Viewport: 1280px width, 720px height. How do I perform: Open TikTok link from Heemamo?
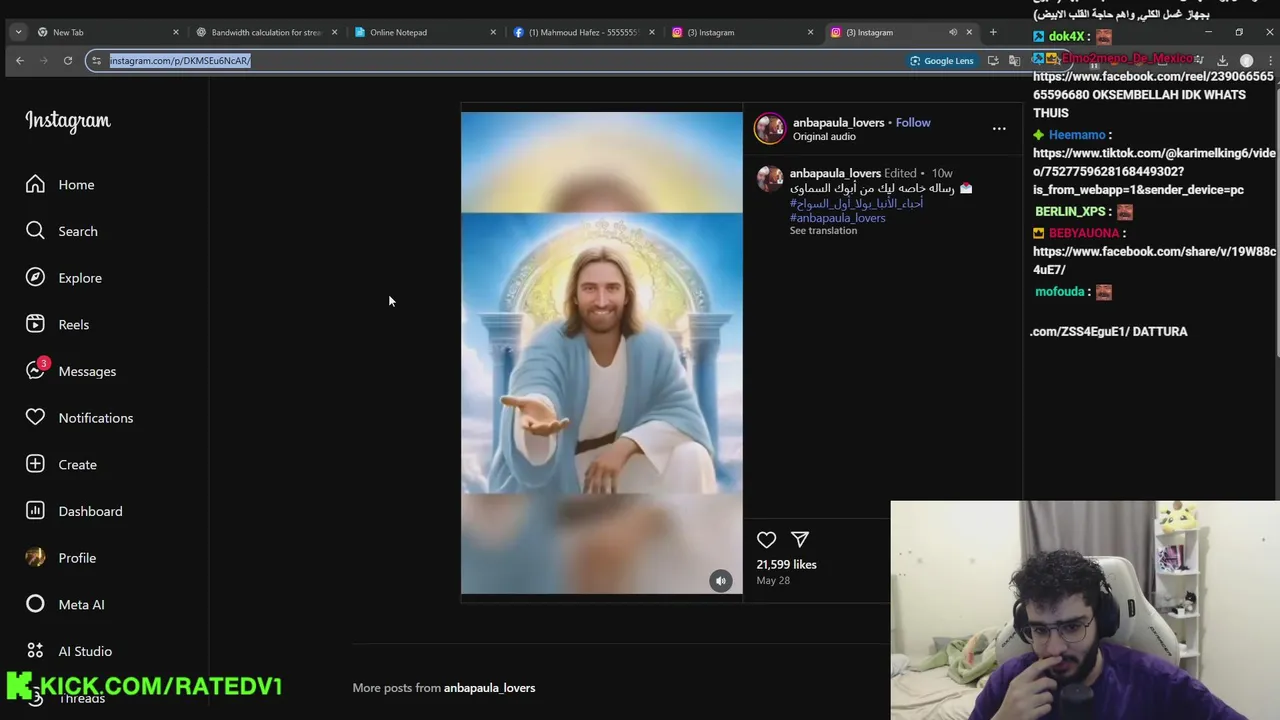pyautogui.click(x=1154, y=172)
